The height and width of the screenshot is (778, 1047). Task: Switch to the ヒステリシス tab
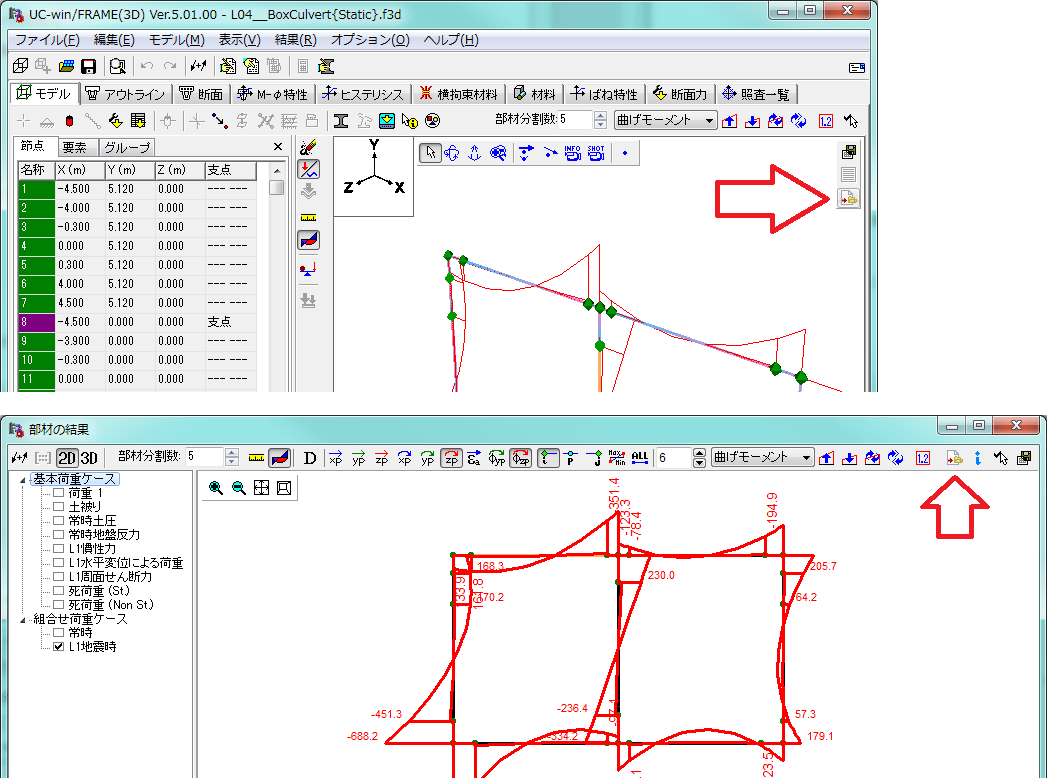pos(363,94)
